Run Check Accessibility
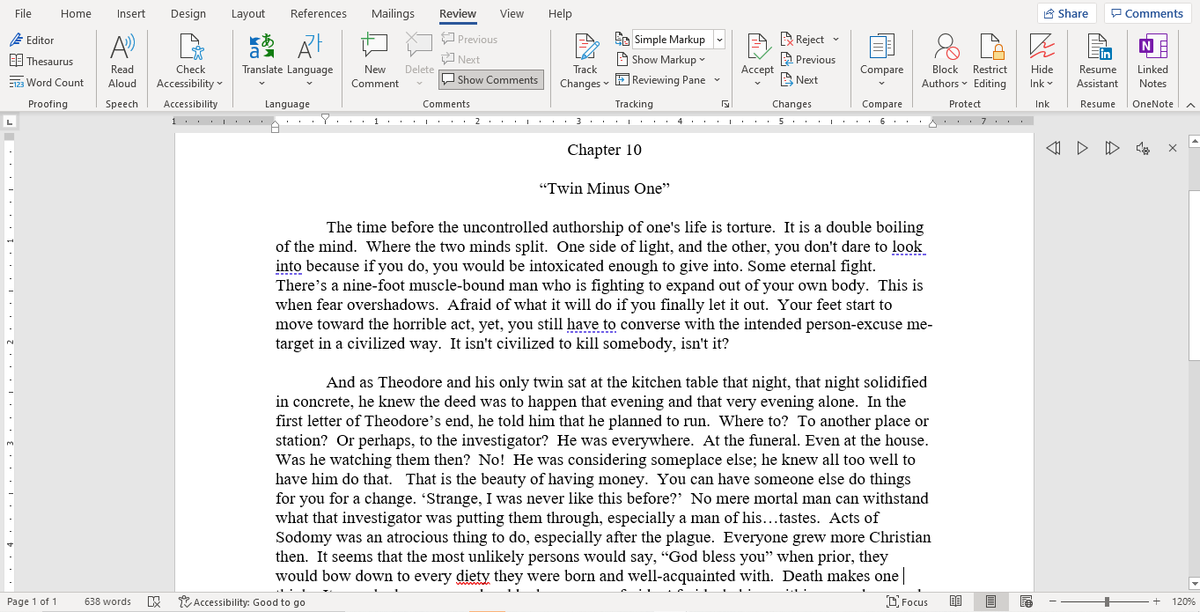The width and height of the screenshot is (1200, 612). [190, 60]
